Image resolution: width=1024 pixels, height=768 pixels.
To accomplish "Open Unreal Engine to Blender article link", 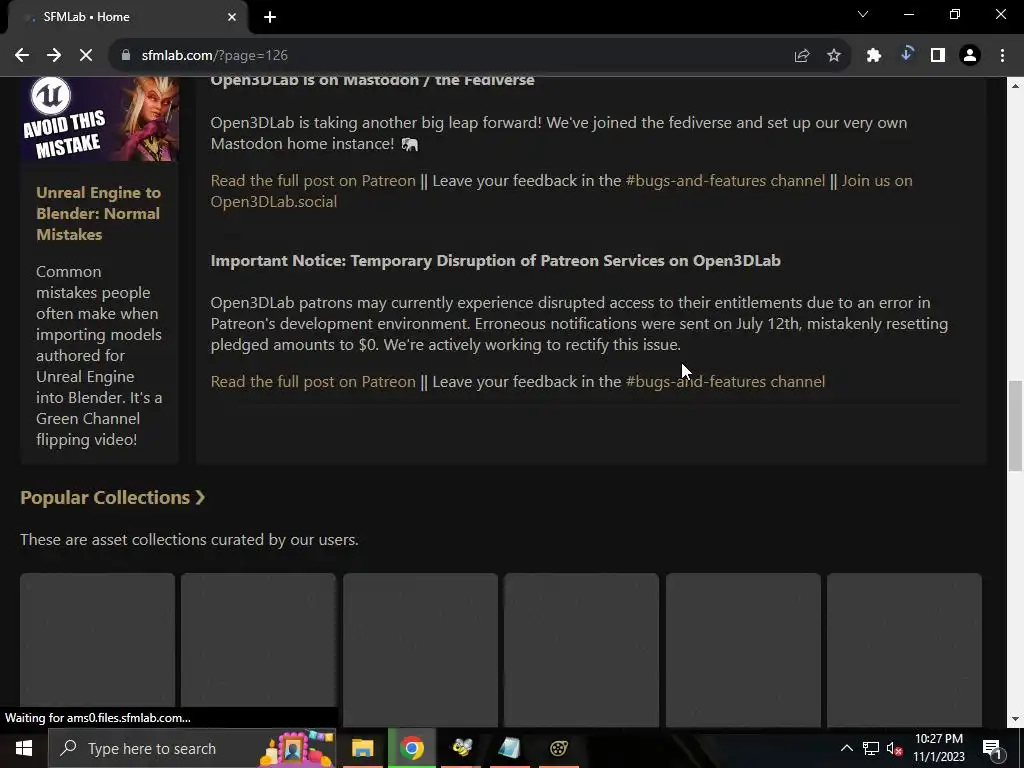I will coord(98,214).
